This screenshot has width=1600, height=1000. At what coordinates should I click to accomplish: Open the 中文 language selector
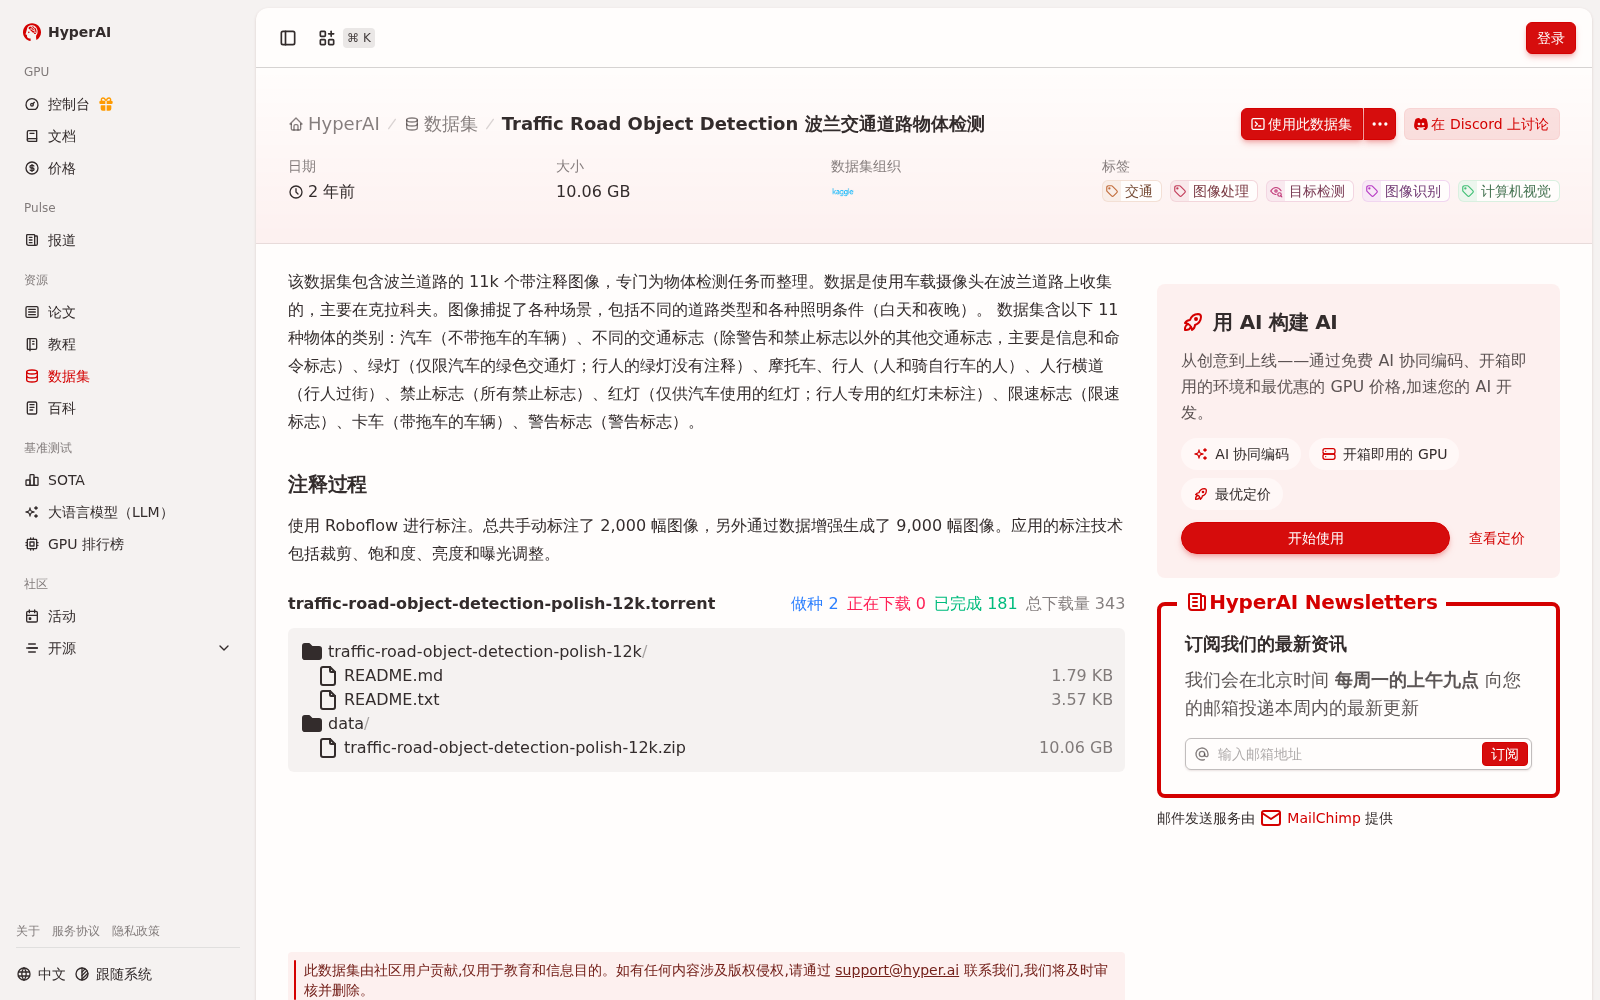point(41,974)
